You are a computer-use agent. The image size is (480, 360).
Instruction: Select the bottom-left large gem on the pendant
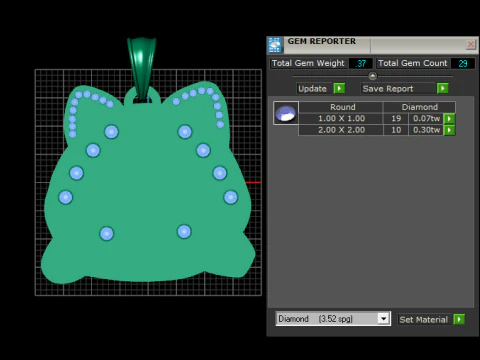coord(107,233)
